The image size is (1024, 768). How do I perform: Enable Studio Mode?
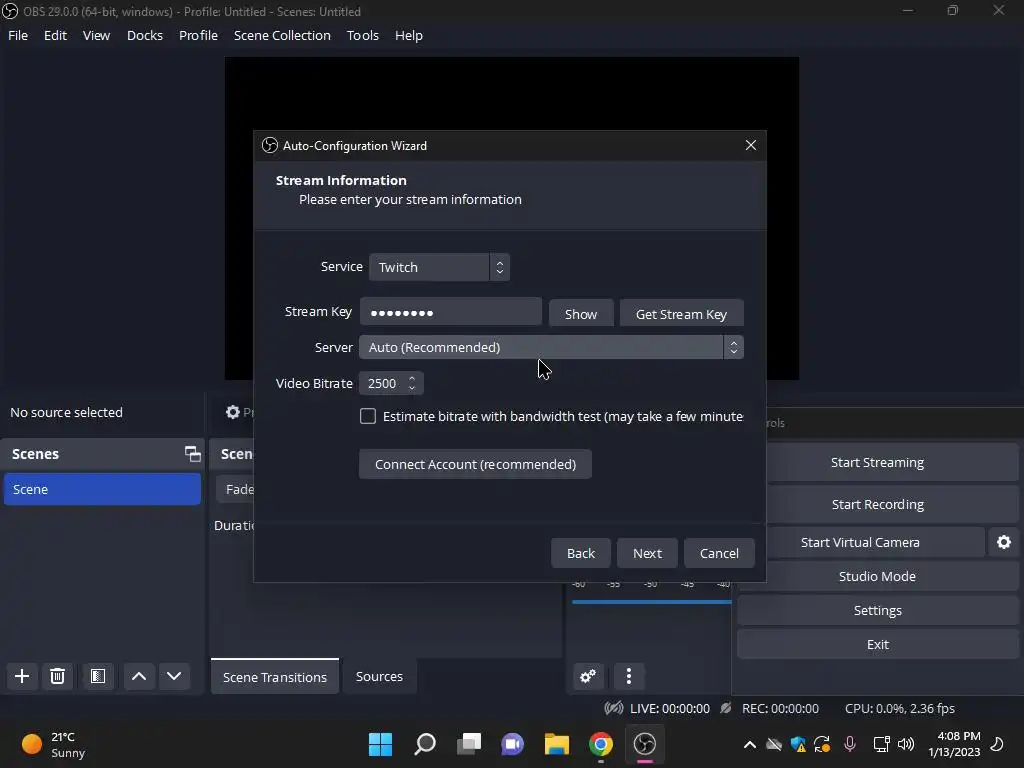point(878,576)
